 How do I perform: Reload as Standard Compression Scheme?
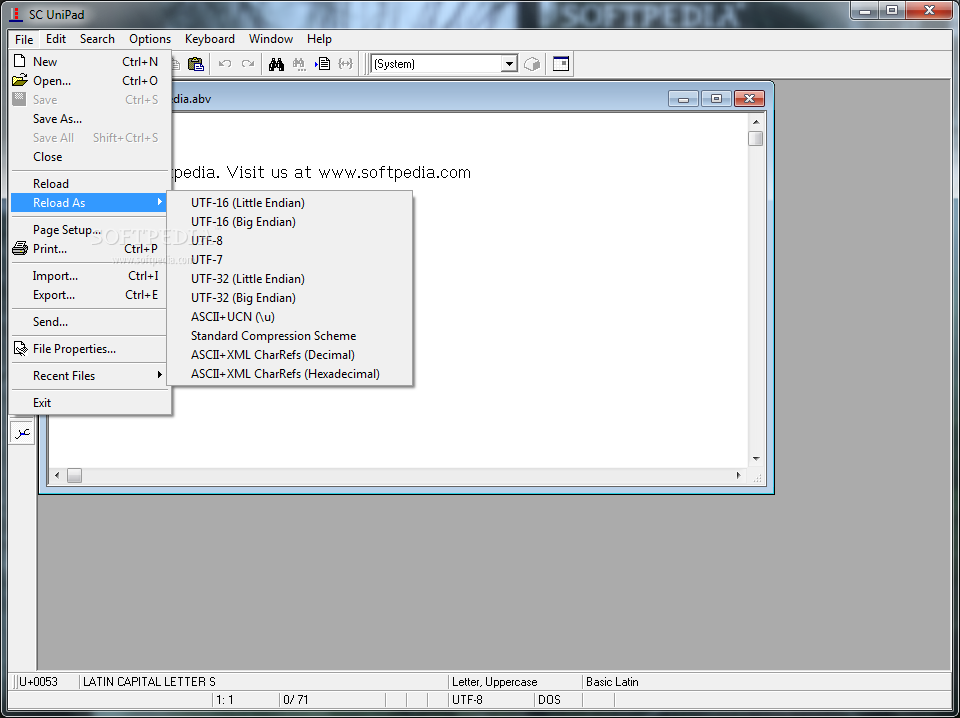pyautogui.click(x=290, y=335)
